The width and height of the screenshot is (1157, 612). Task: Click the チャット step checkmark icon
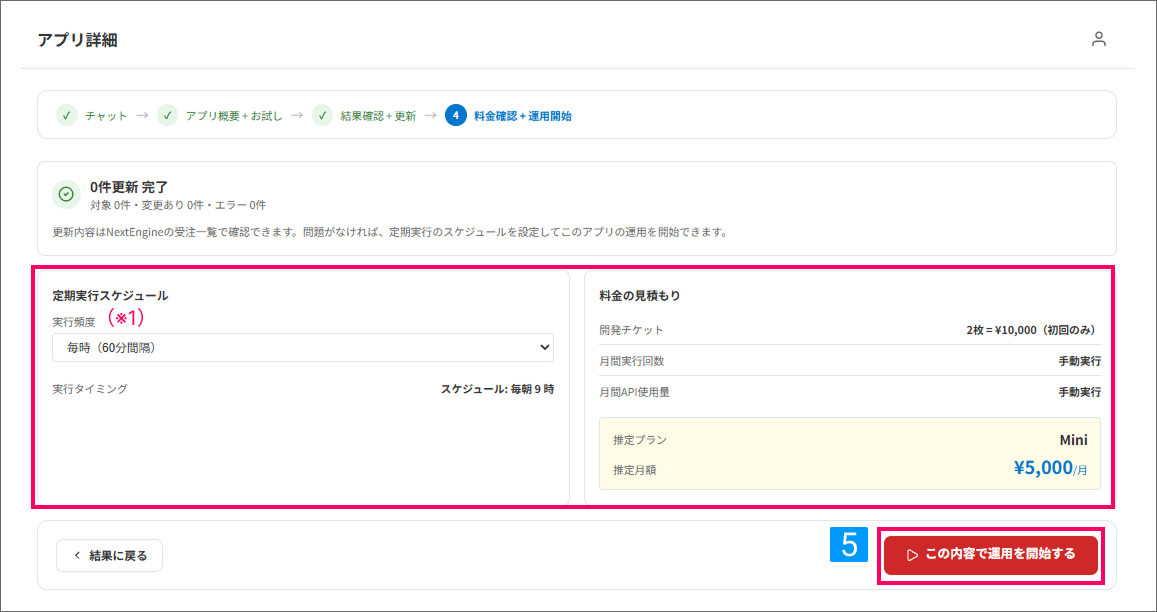click(x=67, y=115)
